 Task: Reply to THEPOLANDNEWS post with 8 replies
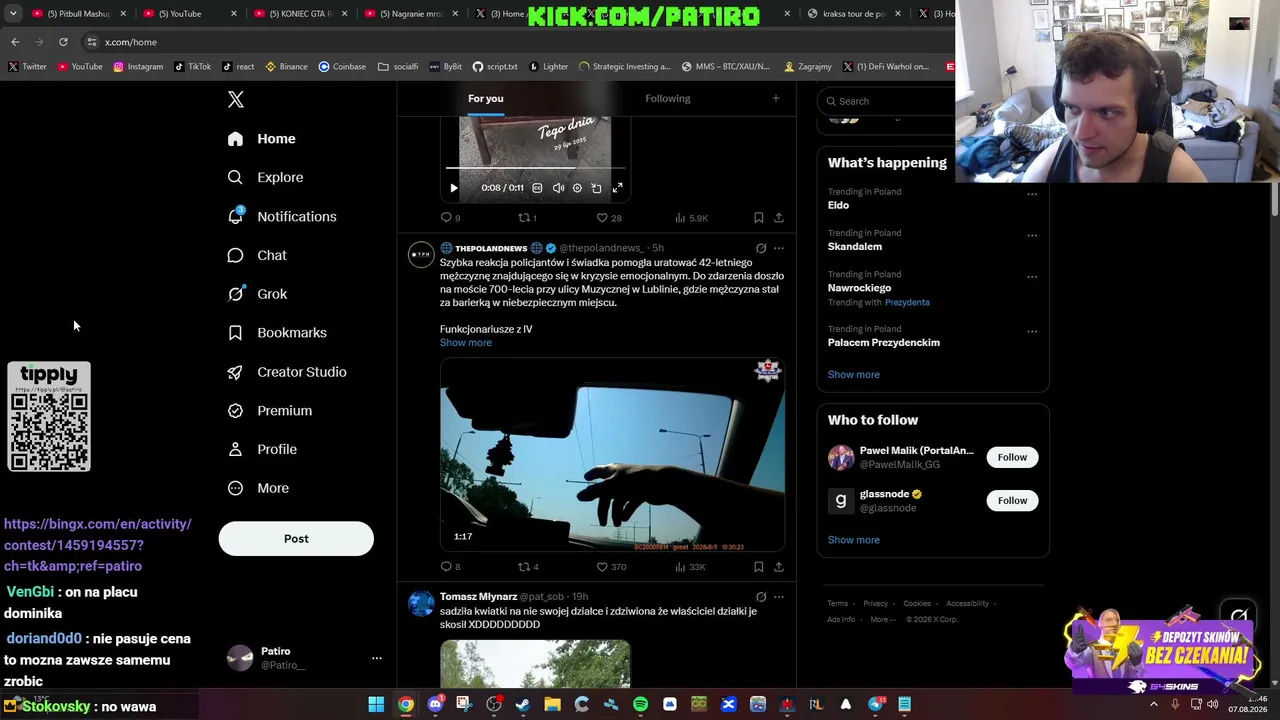point(450,567)
